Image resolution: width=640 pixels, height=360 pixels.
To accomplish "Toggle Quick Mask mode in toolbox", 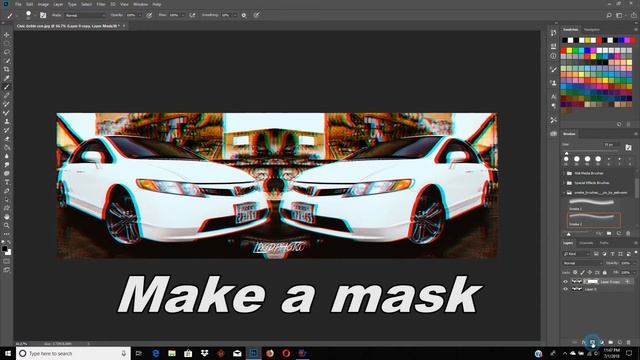I will [x=7, y=261].
